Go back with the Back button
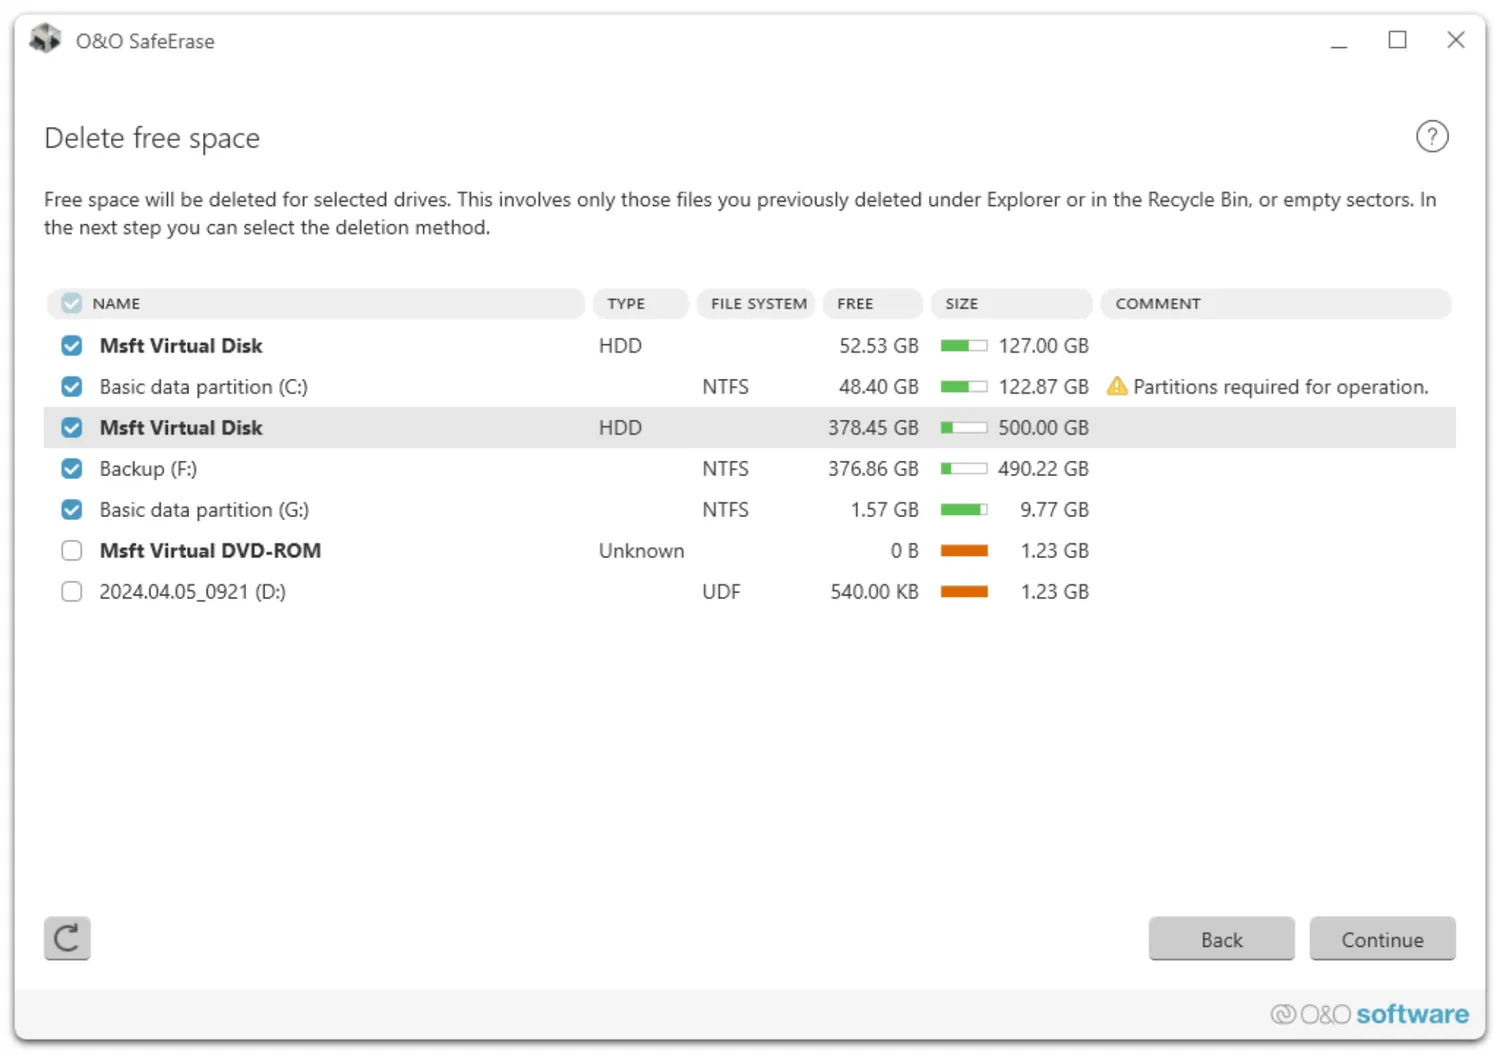The width and height of the screenshot is (1500, 1054). coord(1221,939)
